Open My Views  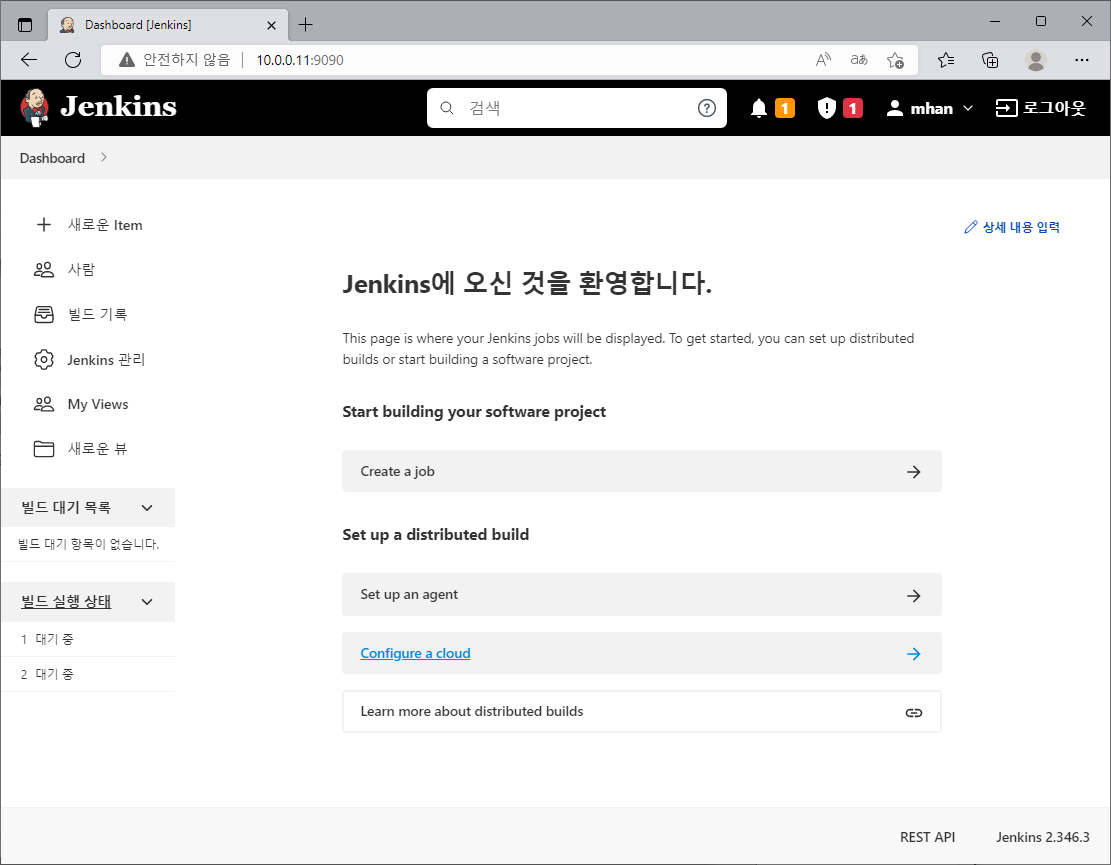98,405
